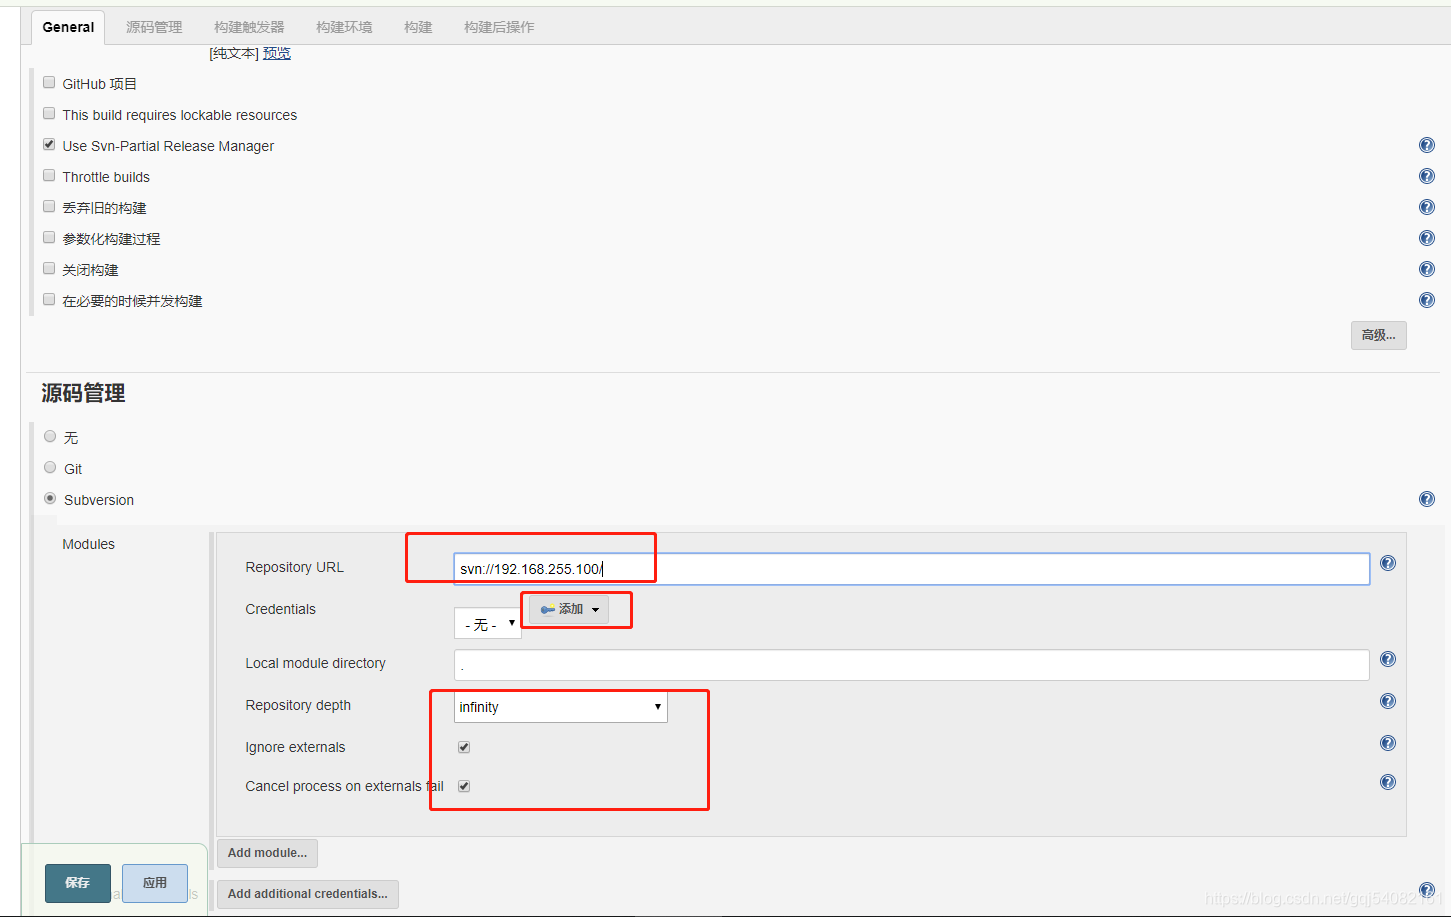Check the GitHub 项目 checkbox

[x=49, y=83]
